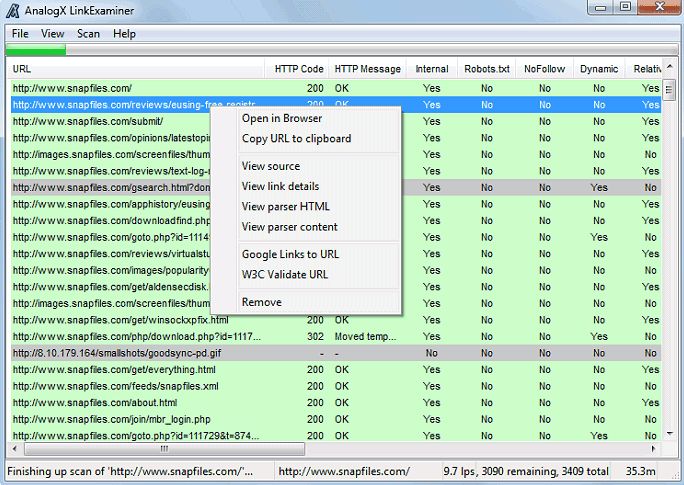Image resolution: width=684 pixels, height=485 pixels.
Task: Select the goto.php?id=111729 URL row
Action: coord(336,436)
